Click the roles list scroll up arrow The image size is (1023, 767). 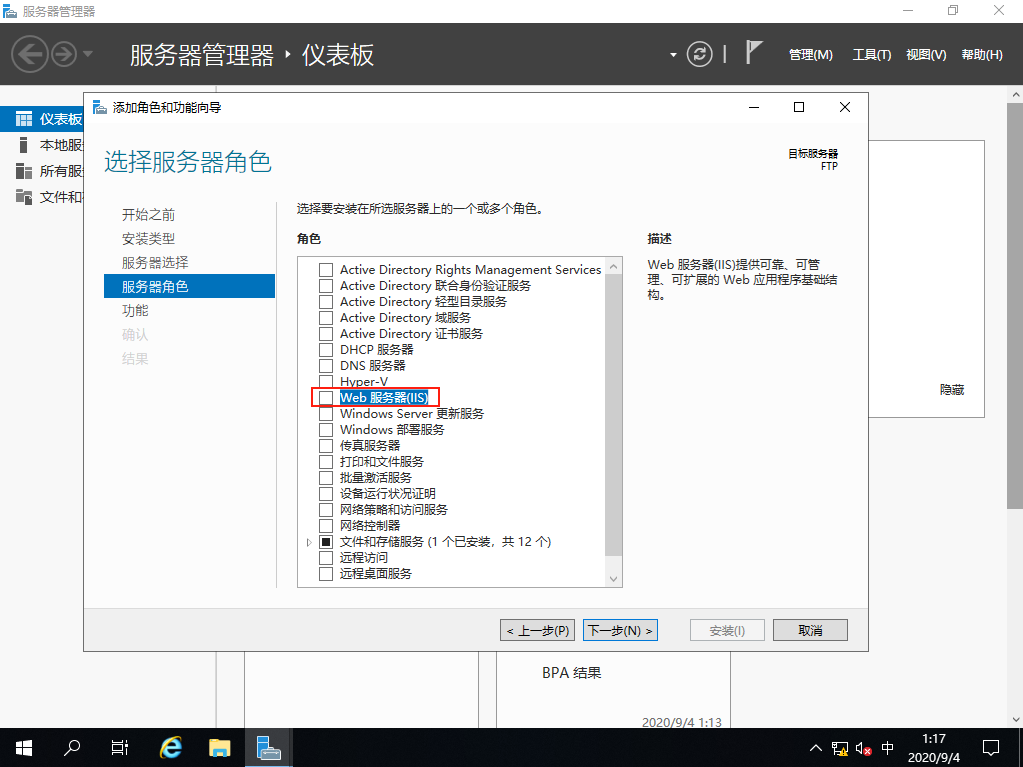pos(613,266)
